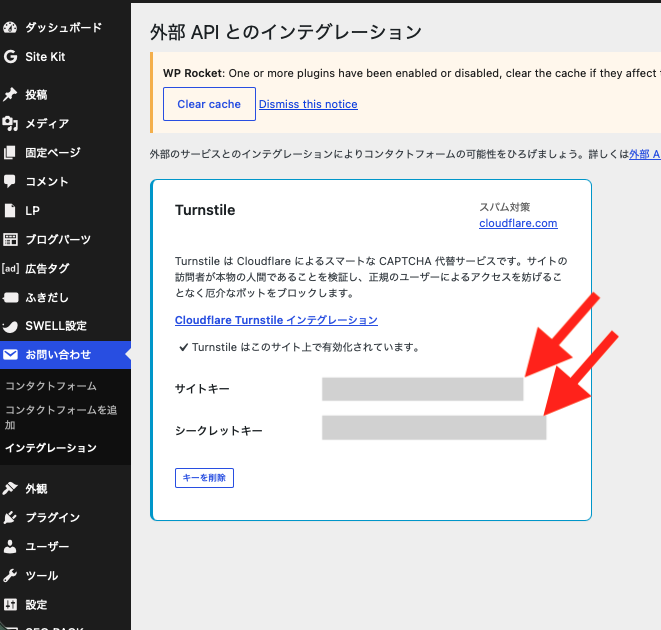The height and width of the screenshot is (630, 661).
Task: Click the サイトキー label
Action: (x=202, y=389)
